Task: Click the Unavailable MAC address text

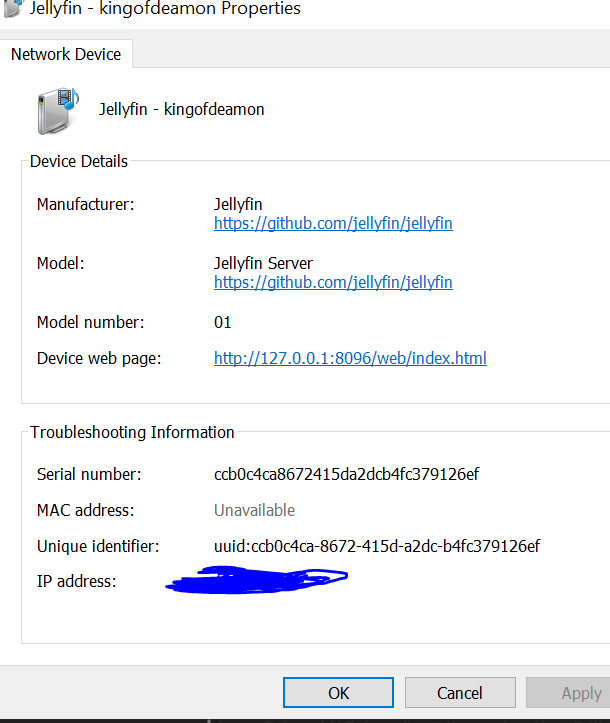Action: [254, 510]
